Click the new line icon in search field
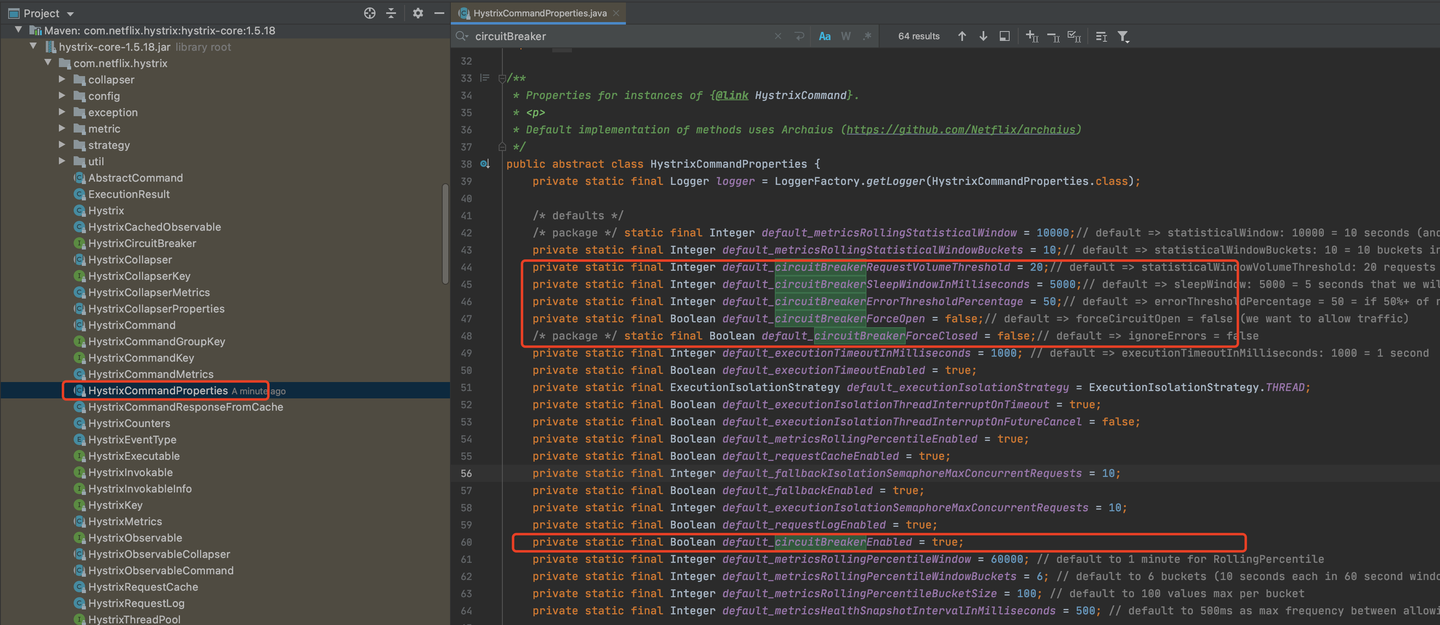Viewport: 1440px width, 625px height. pyautogui.click(x=800, y=36)
